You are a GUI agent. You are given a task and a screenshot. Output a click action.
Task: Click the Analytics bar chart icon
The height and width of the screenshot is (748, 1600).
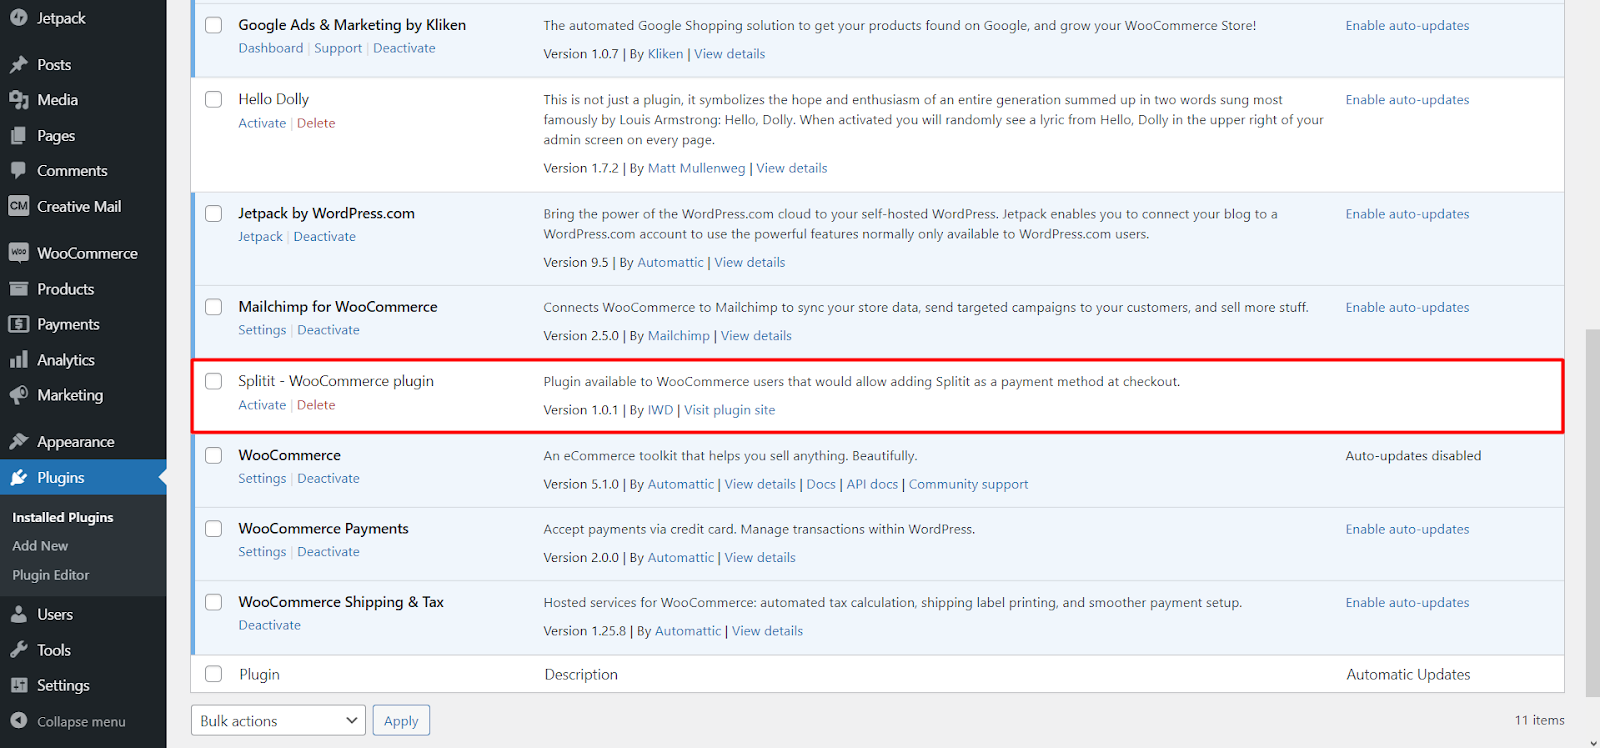(x=18, y=360)
